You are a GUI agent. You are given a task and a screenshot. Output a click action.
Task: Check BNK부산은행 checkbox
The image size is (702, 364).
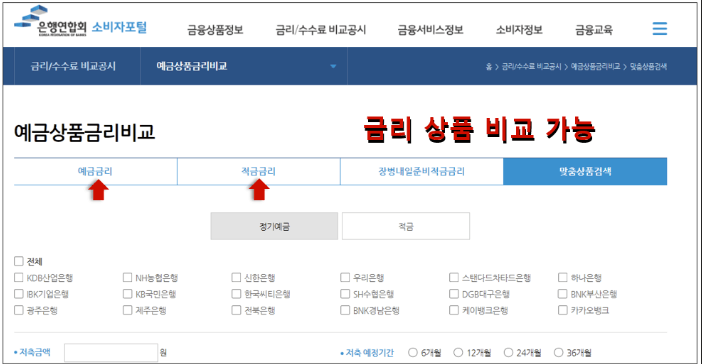pyautogui.click(x=562, y=294)
